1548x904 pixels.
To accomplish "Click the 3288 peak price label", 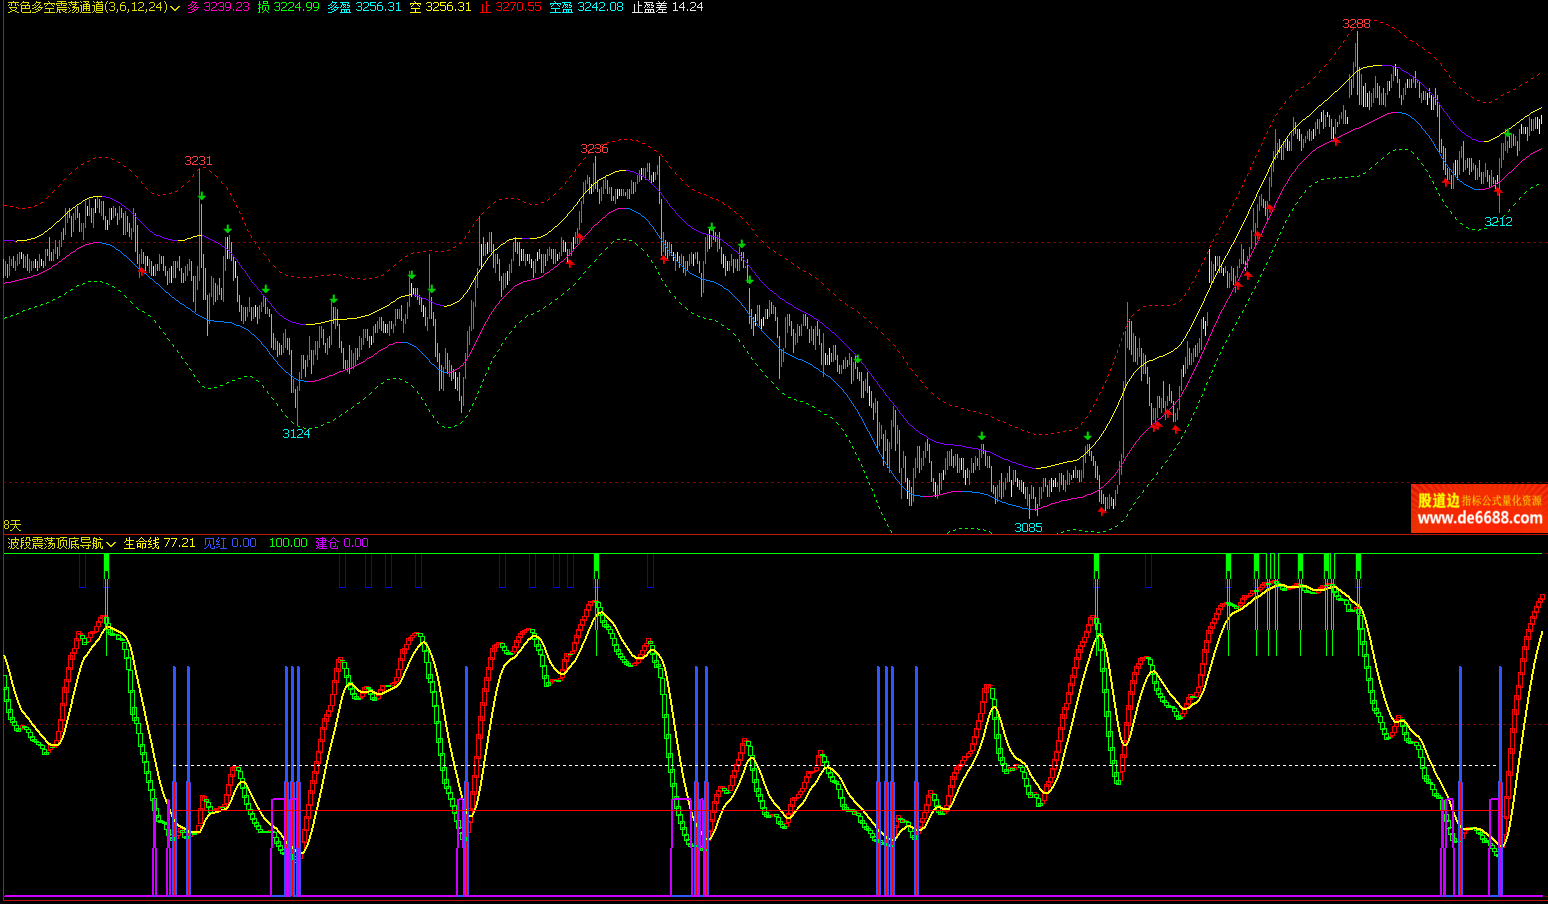I will coord(1356,23).
